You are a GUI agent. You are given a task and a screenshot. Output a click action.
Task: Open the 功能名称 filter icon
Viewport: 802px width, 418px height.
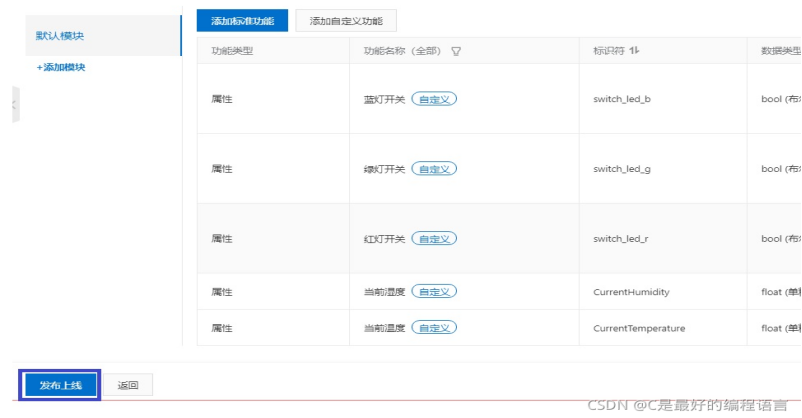click(x=456, y=51)
